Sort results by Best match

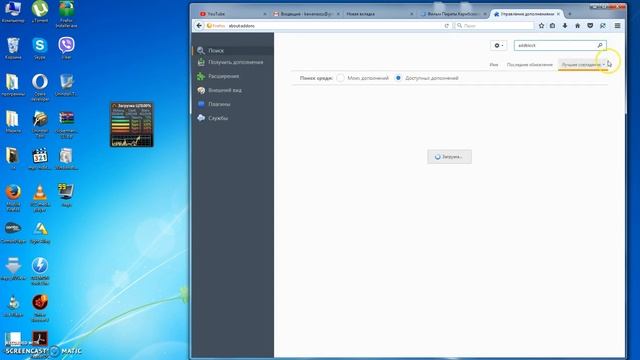(582, 64)
